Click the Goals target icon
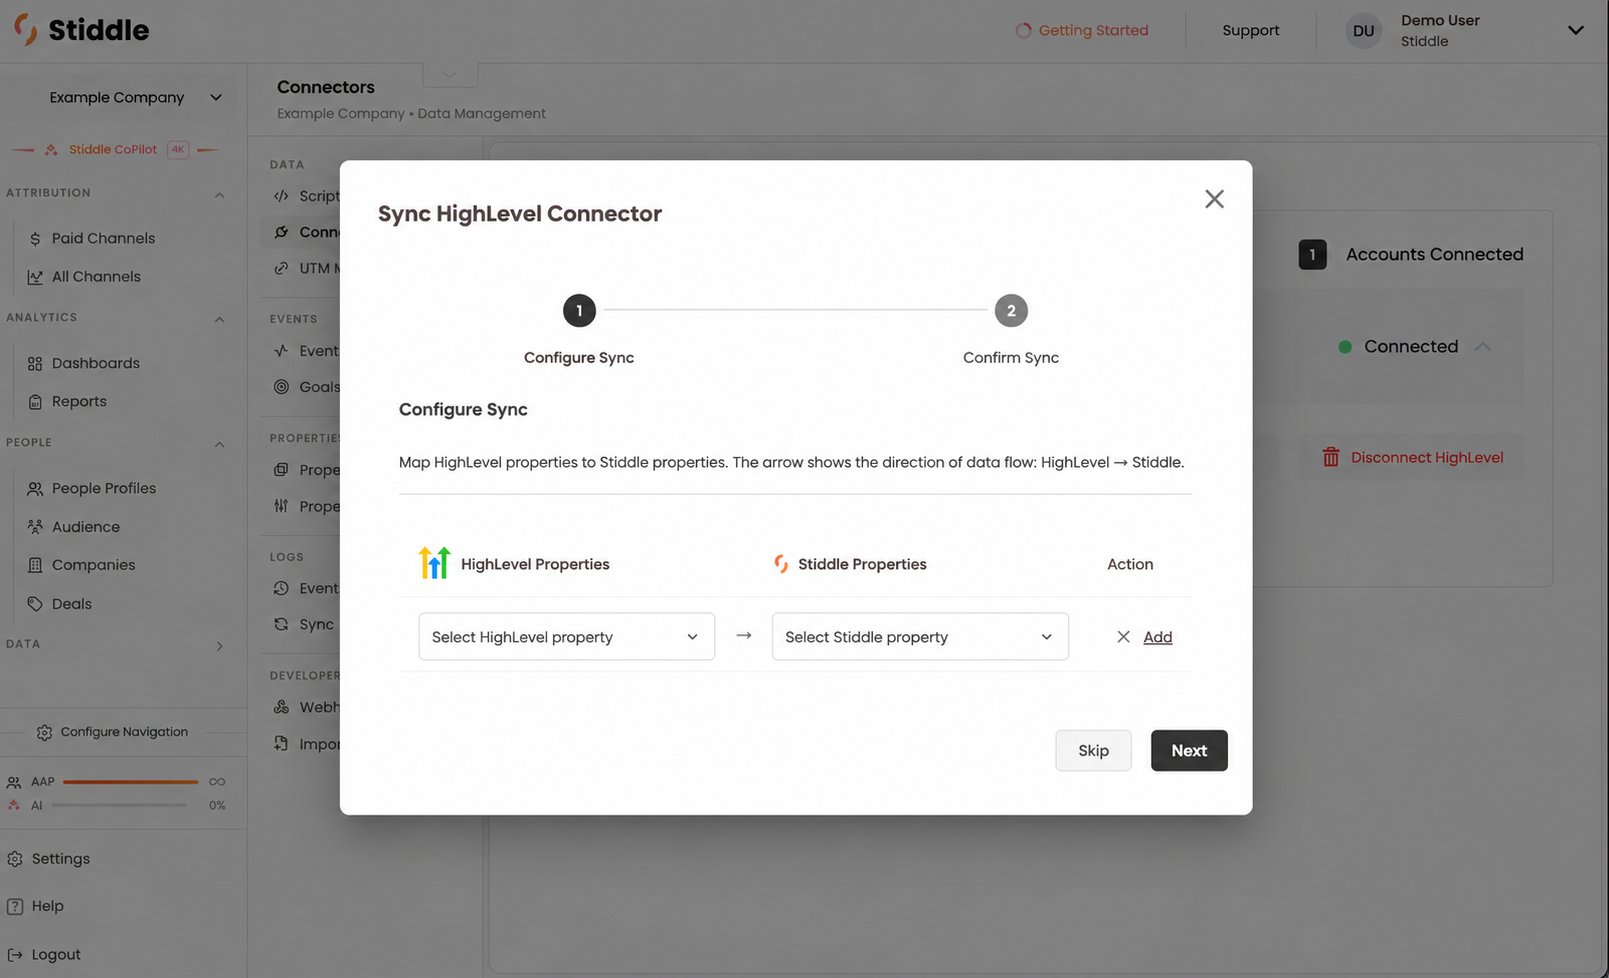1609x978 pixels. [x=281, y=387]
